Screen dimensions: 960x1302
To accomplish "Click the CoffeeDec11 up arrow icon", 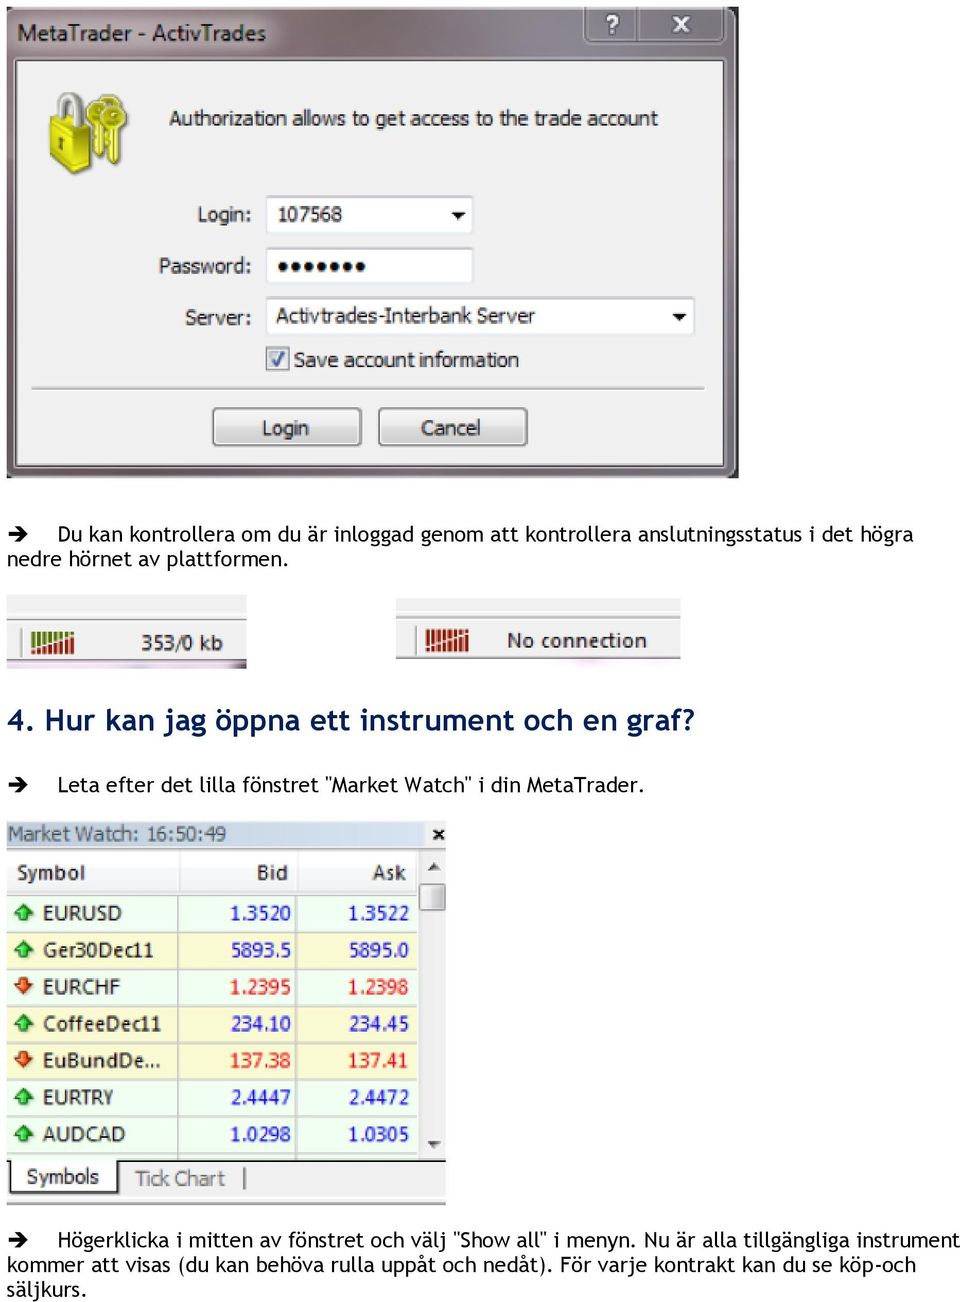I will click(x=24, y=1023).
